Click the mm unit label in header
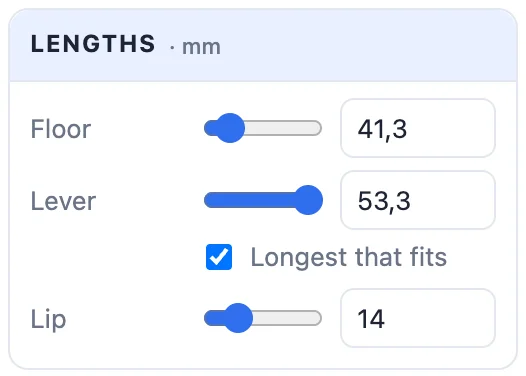 pyautogui.click(x=201, y=47)
